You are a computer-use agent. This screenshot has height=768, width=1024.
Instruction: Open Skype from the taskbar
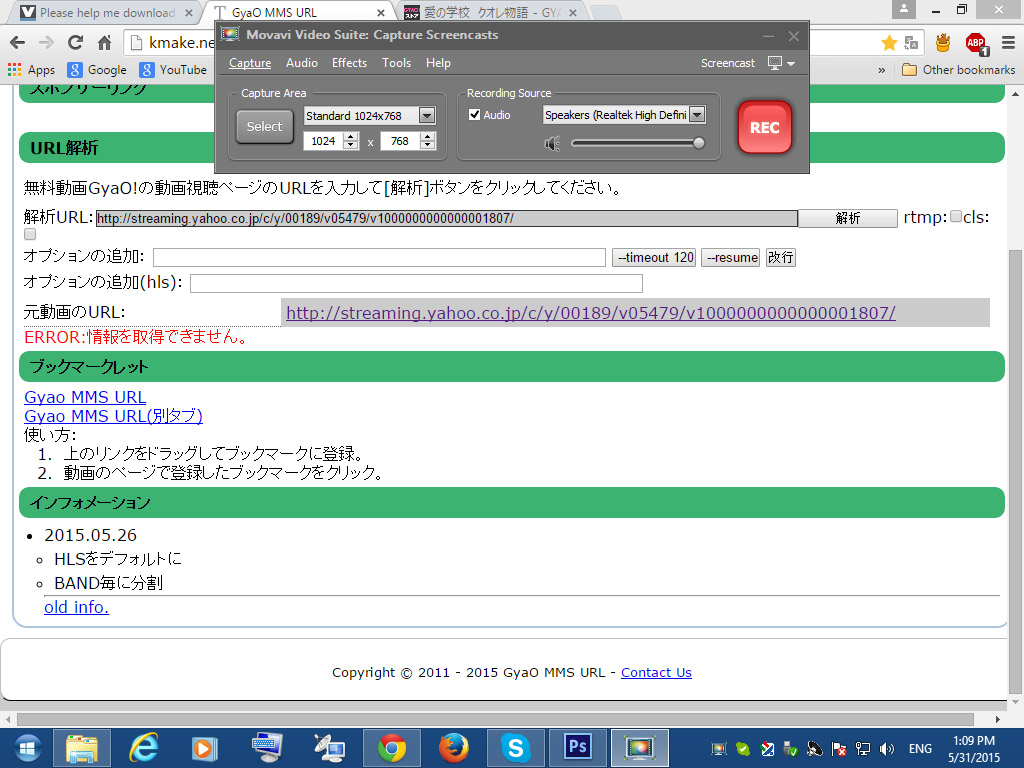point(516,748)
